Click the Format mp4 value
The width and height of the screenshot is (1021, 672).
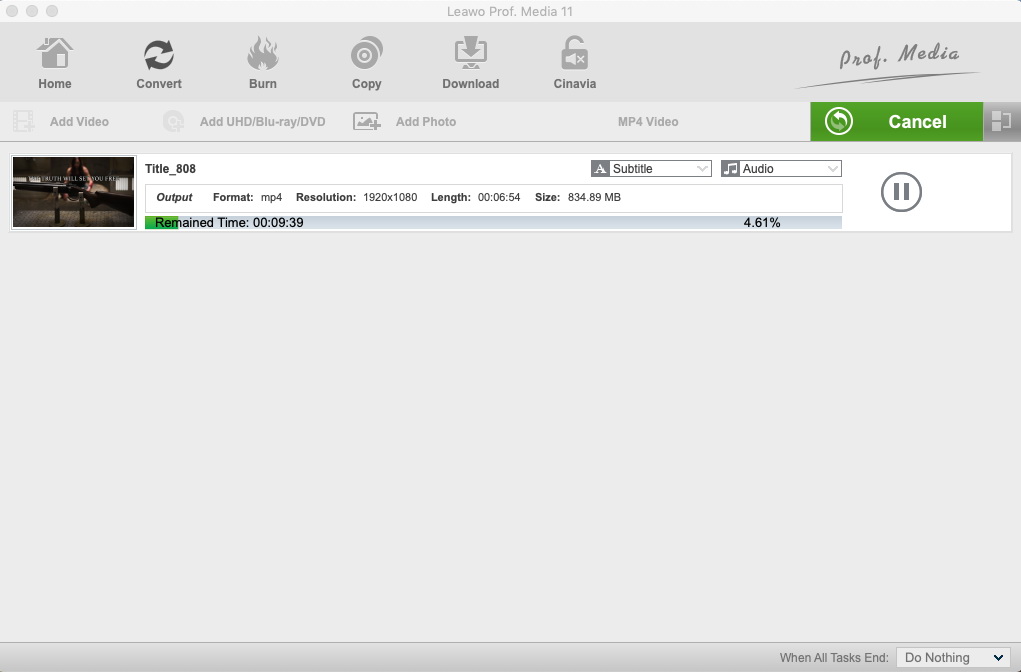pyautogui.click(x=272, y=197)
